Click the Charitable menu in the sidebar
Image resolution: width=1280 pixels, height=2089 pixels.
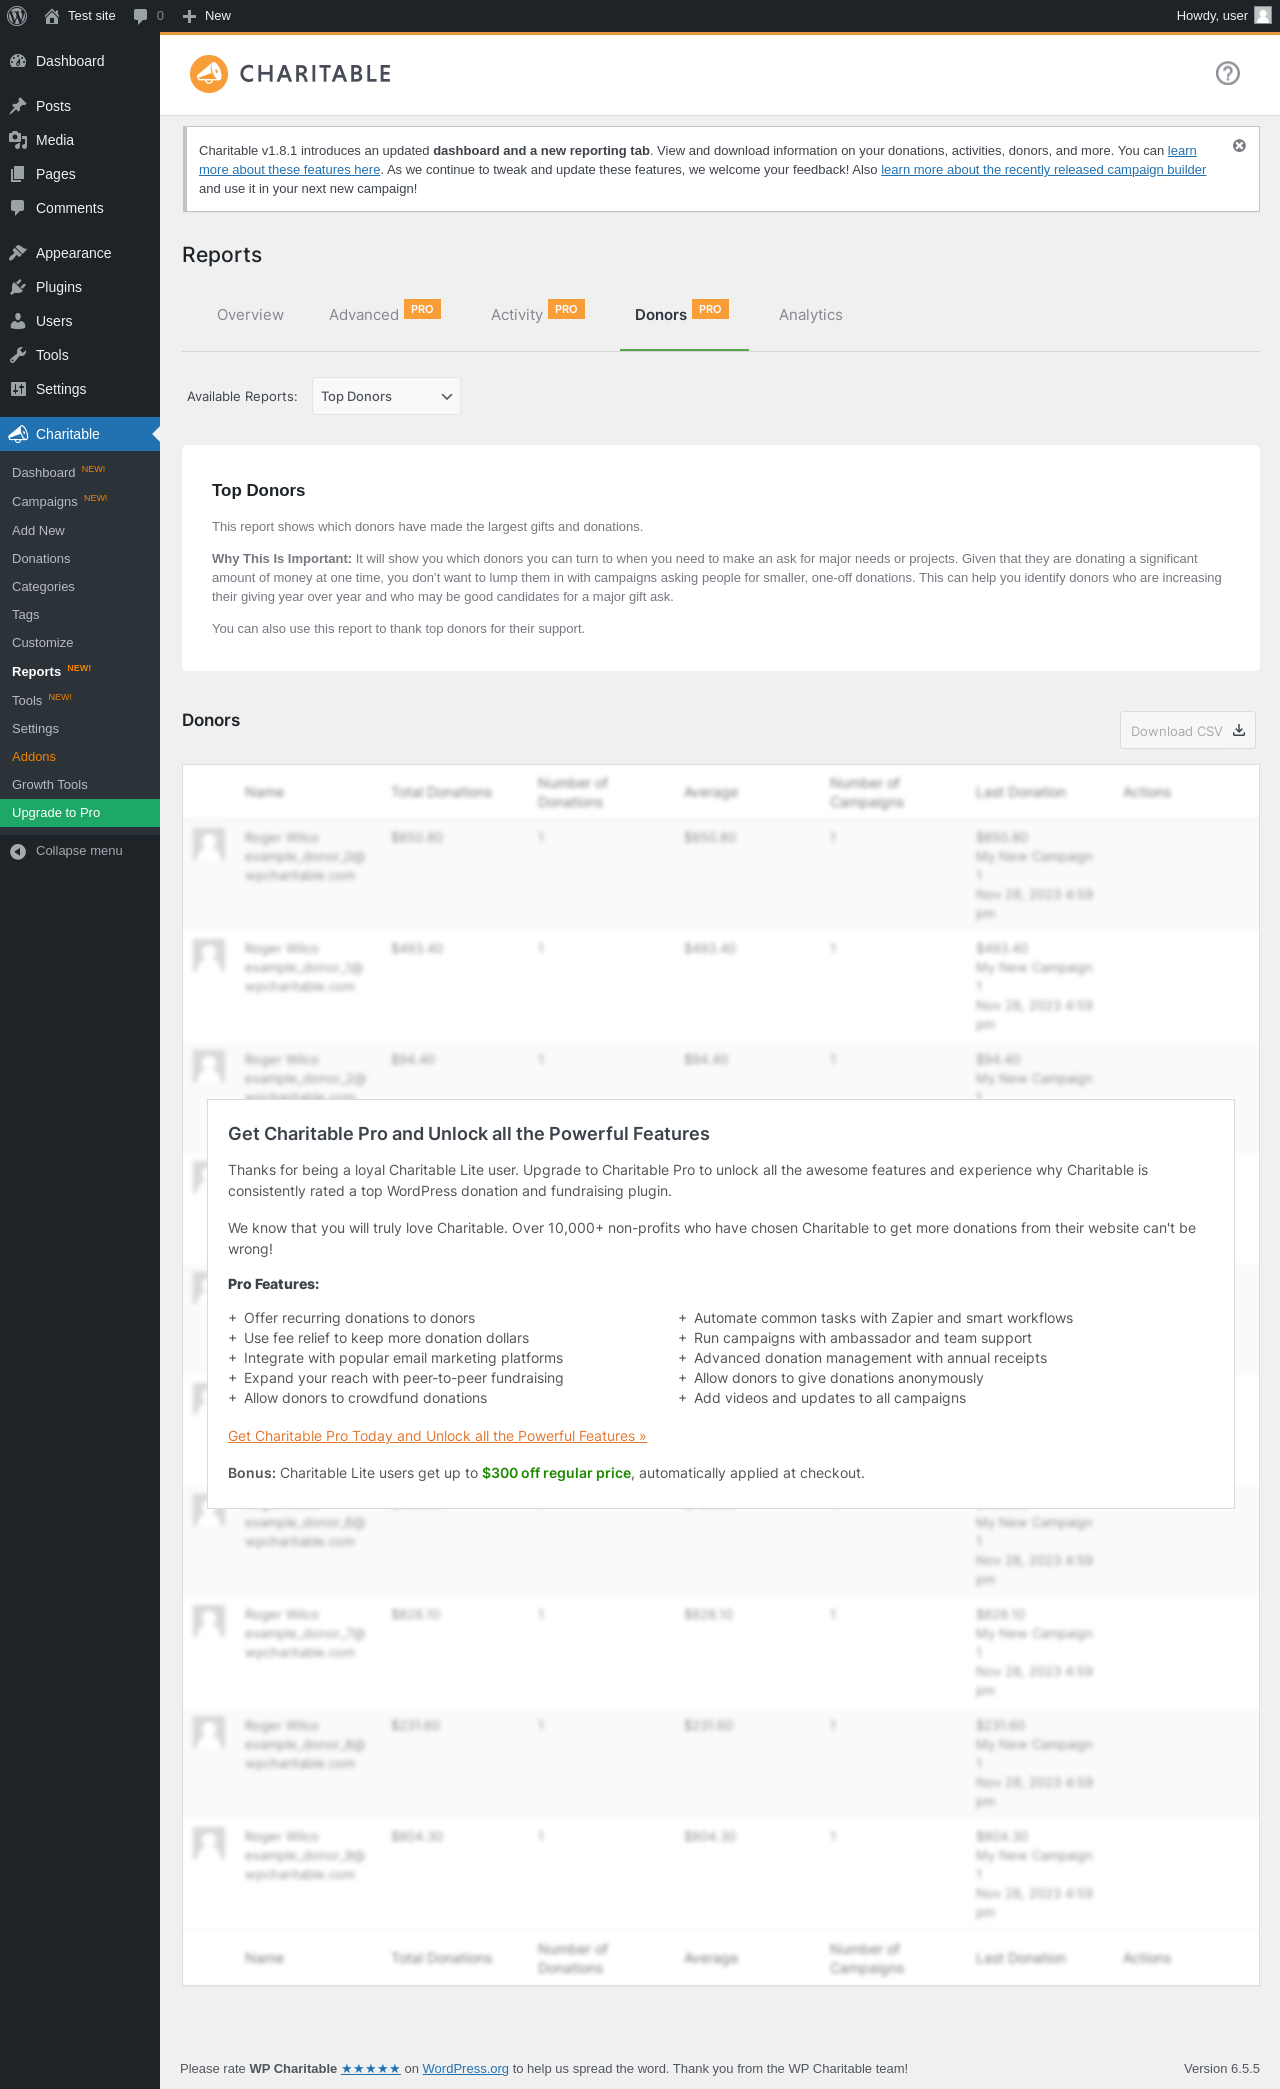click(80, 434)
